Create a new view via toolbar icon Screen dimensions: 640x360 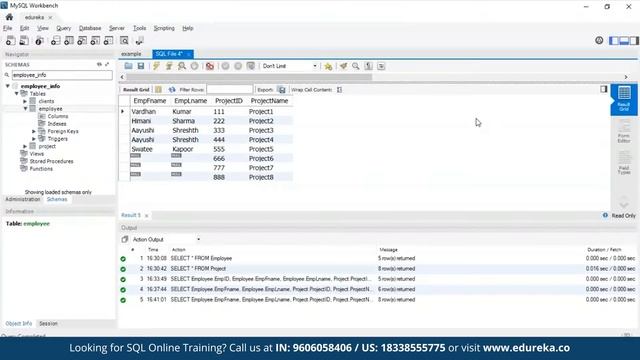[82, 40]
